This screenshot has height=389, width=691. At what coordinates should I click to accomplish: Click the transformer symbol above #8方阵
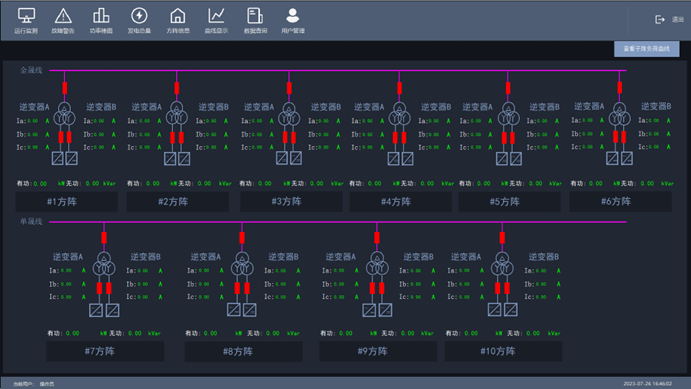pos(242,264)
